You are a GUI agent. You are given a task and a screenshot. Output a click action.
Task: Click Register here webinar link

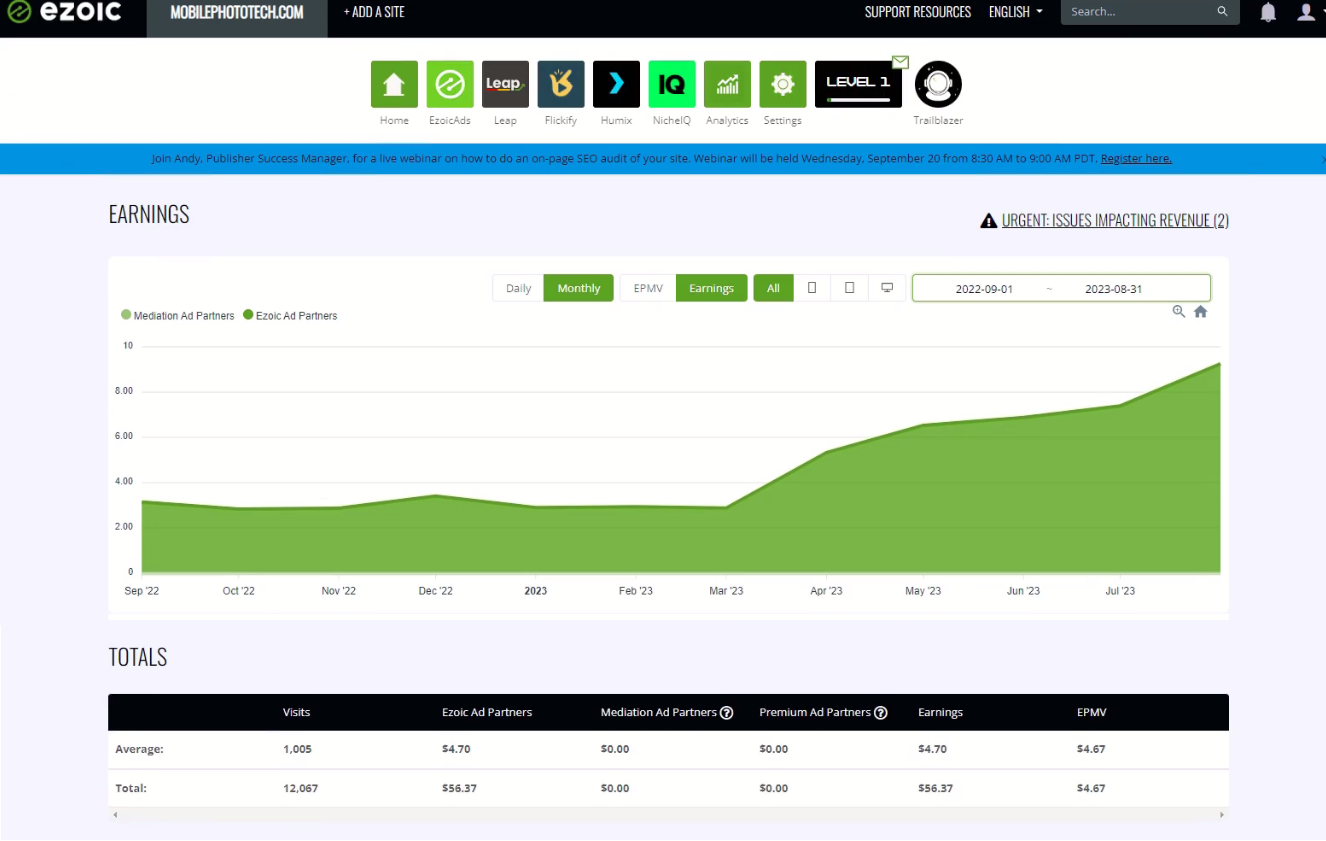point(1136,158)
